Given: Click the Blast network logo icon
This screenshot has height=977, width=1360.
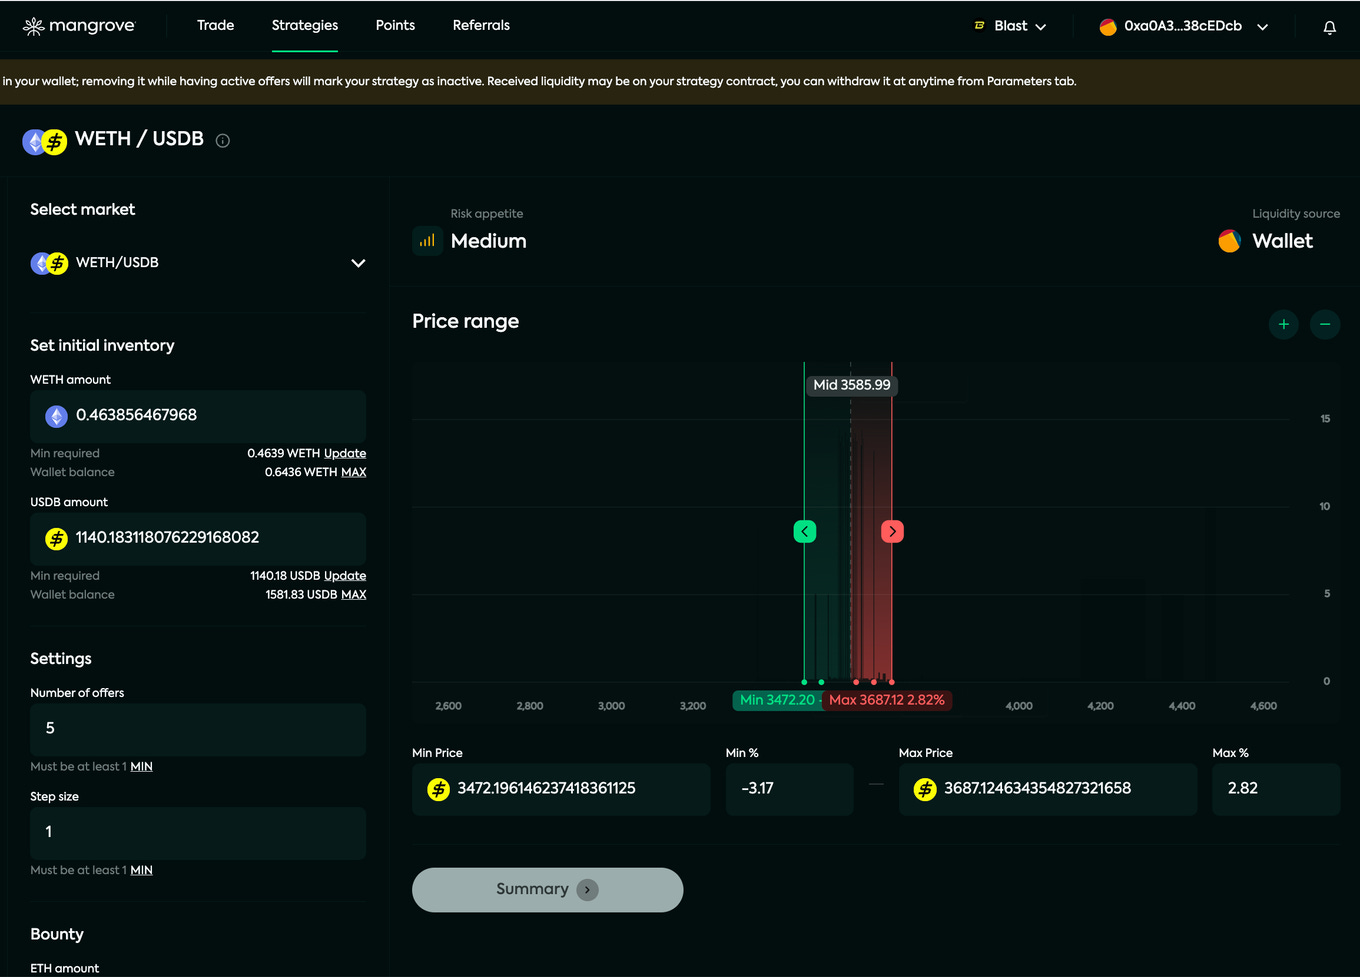Looking at the screenshot, I should click(980, 26).
